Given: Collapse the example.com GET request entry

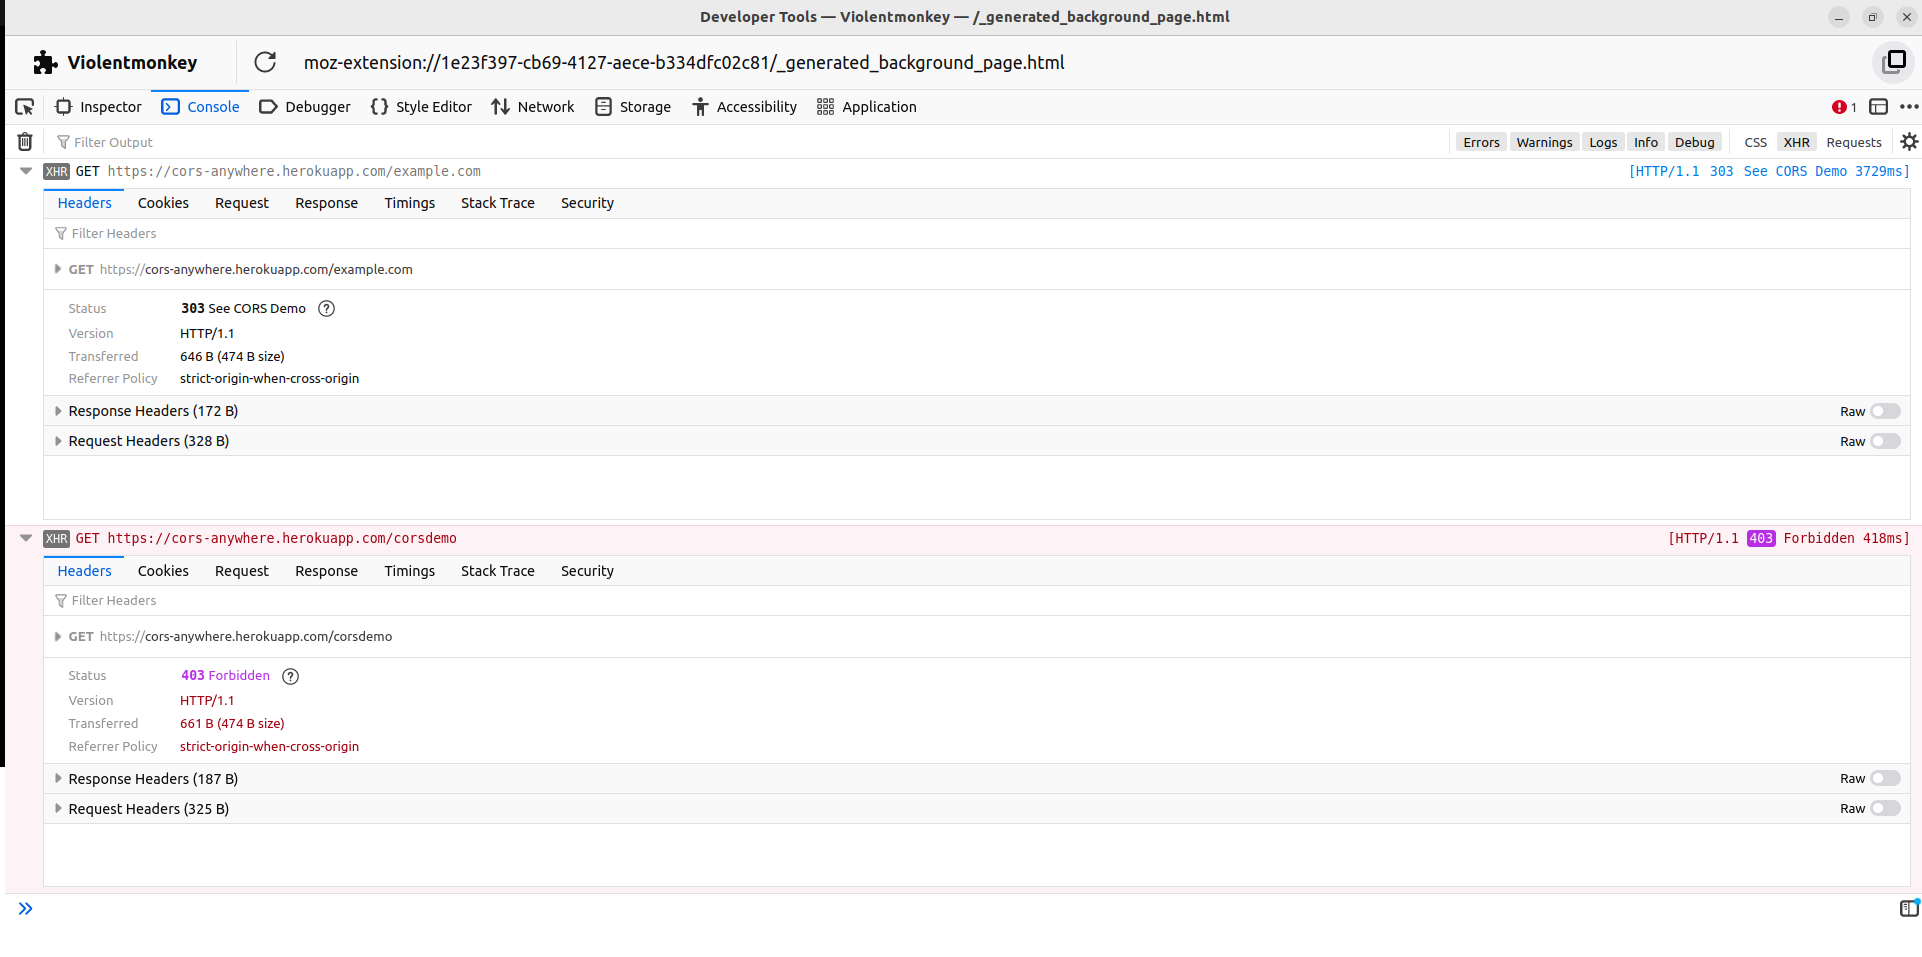Looking at the screenshot, I should coord(25,171).
